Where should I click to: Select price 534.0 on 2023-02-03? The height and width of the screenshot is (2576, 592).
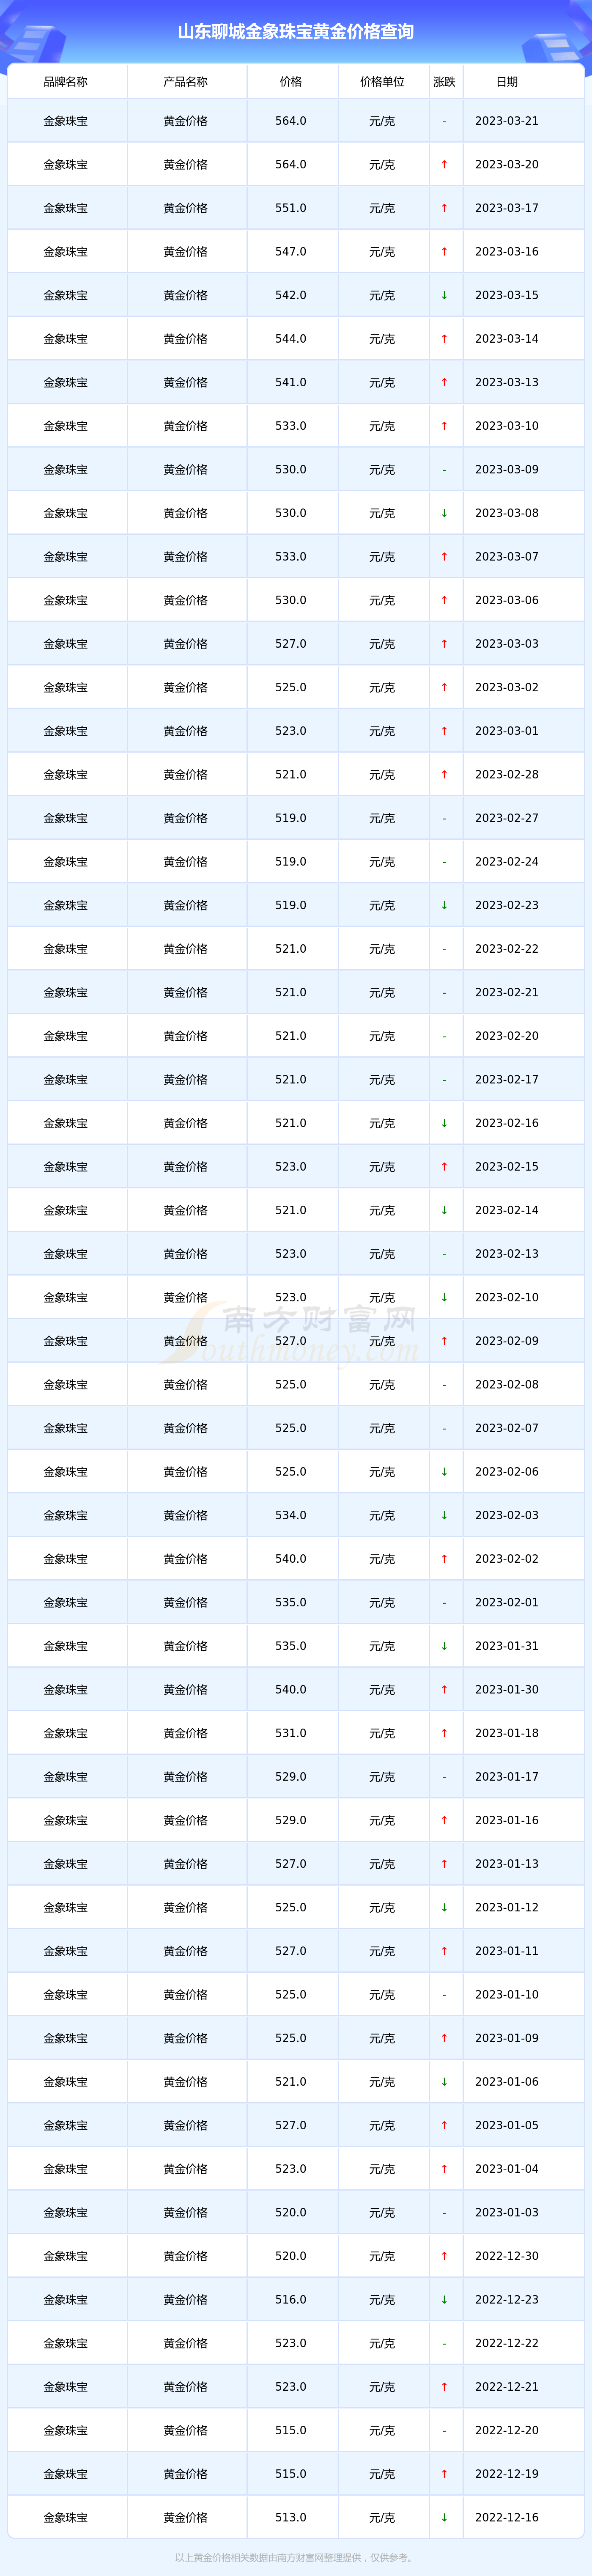tap(291, 1516)
